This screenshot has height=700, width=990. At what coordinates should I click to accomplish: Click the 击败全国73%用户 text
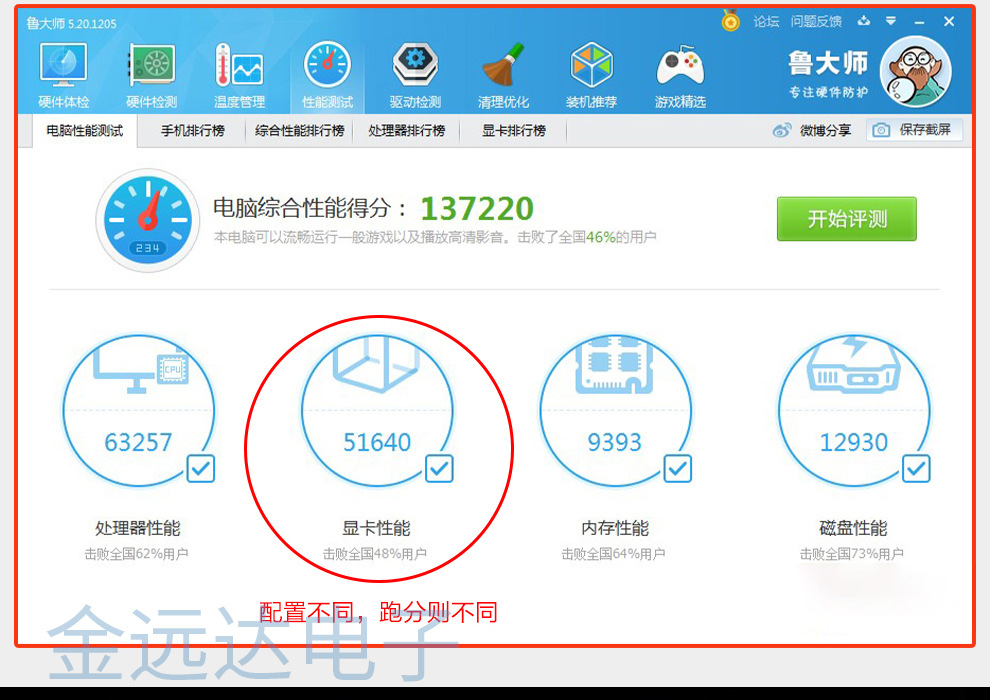pos(852,554)
